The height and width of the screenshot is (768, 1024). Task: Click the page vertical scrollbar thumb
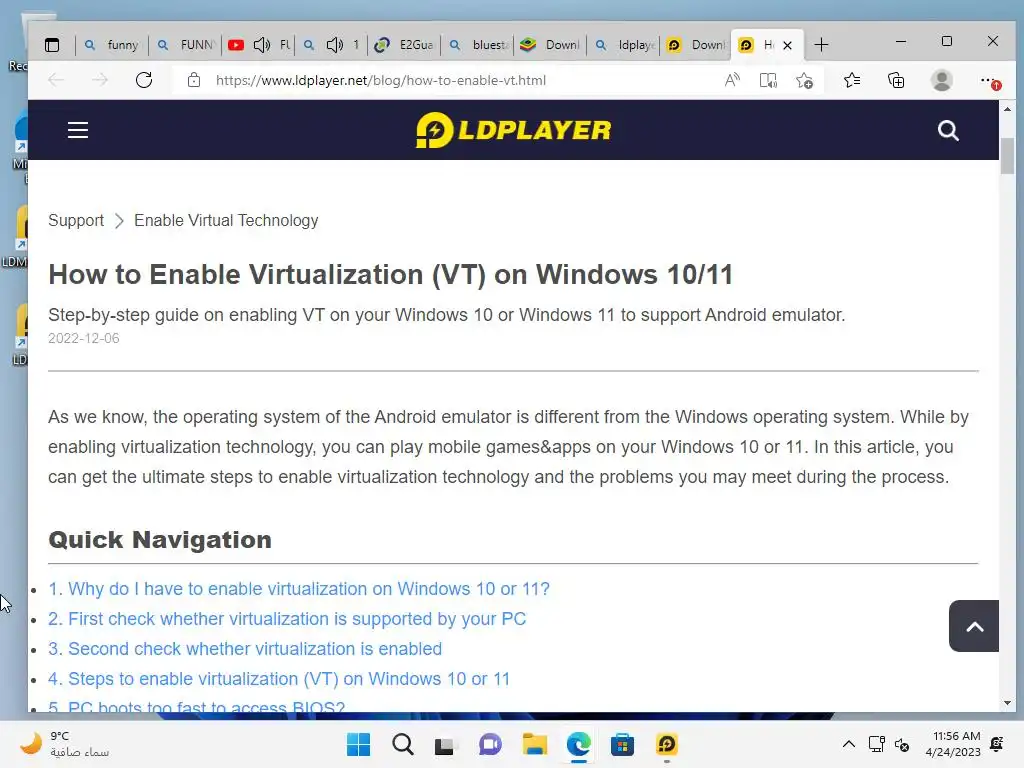[x=1006, y=155]
